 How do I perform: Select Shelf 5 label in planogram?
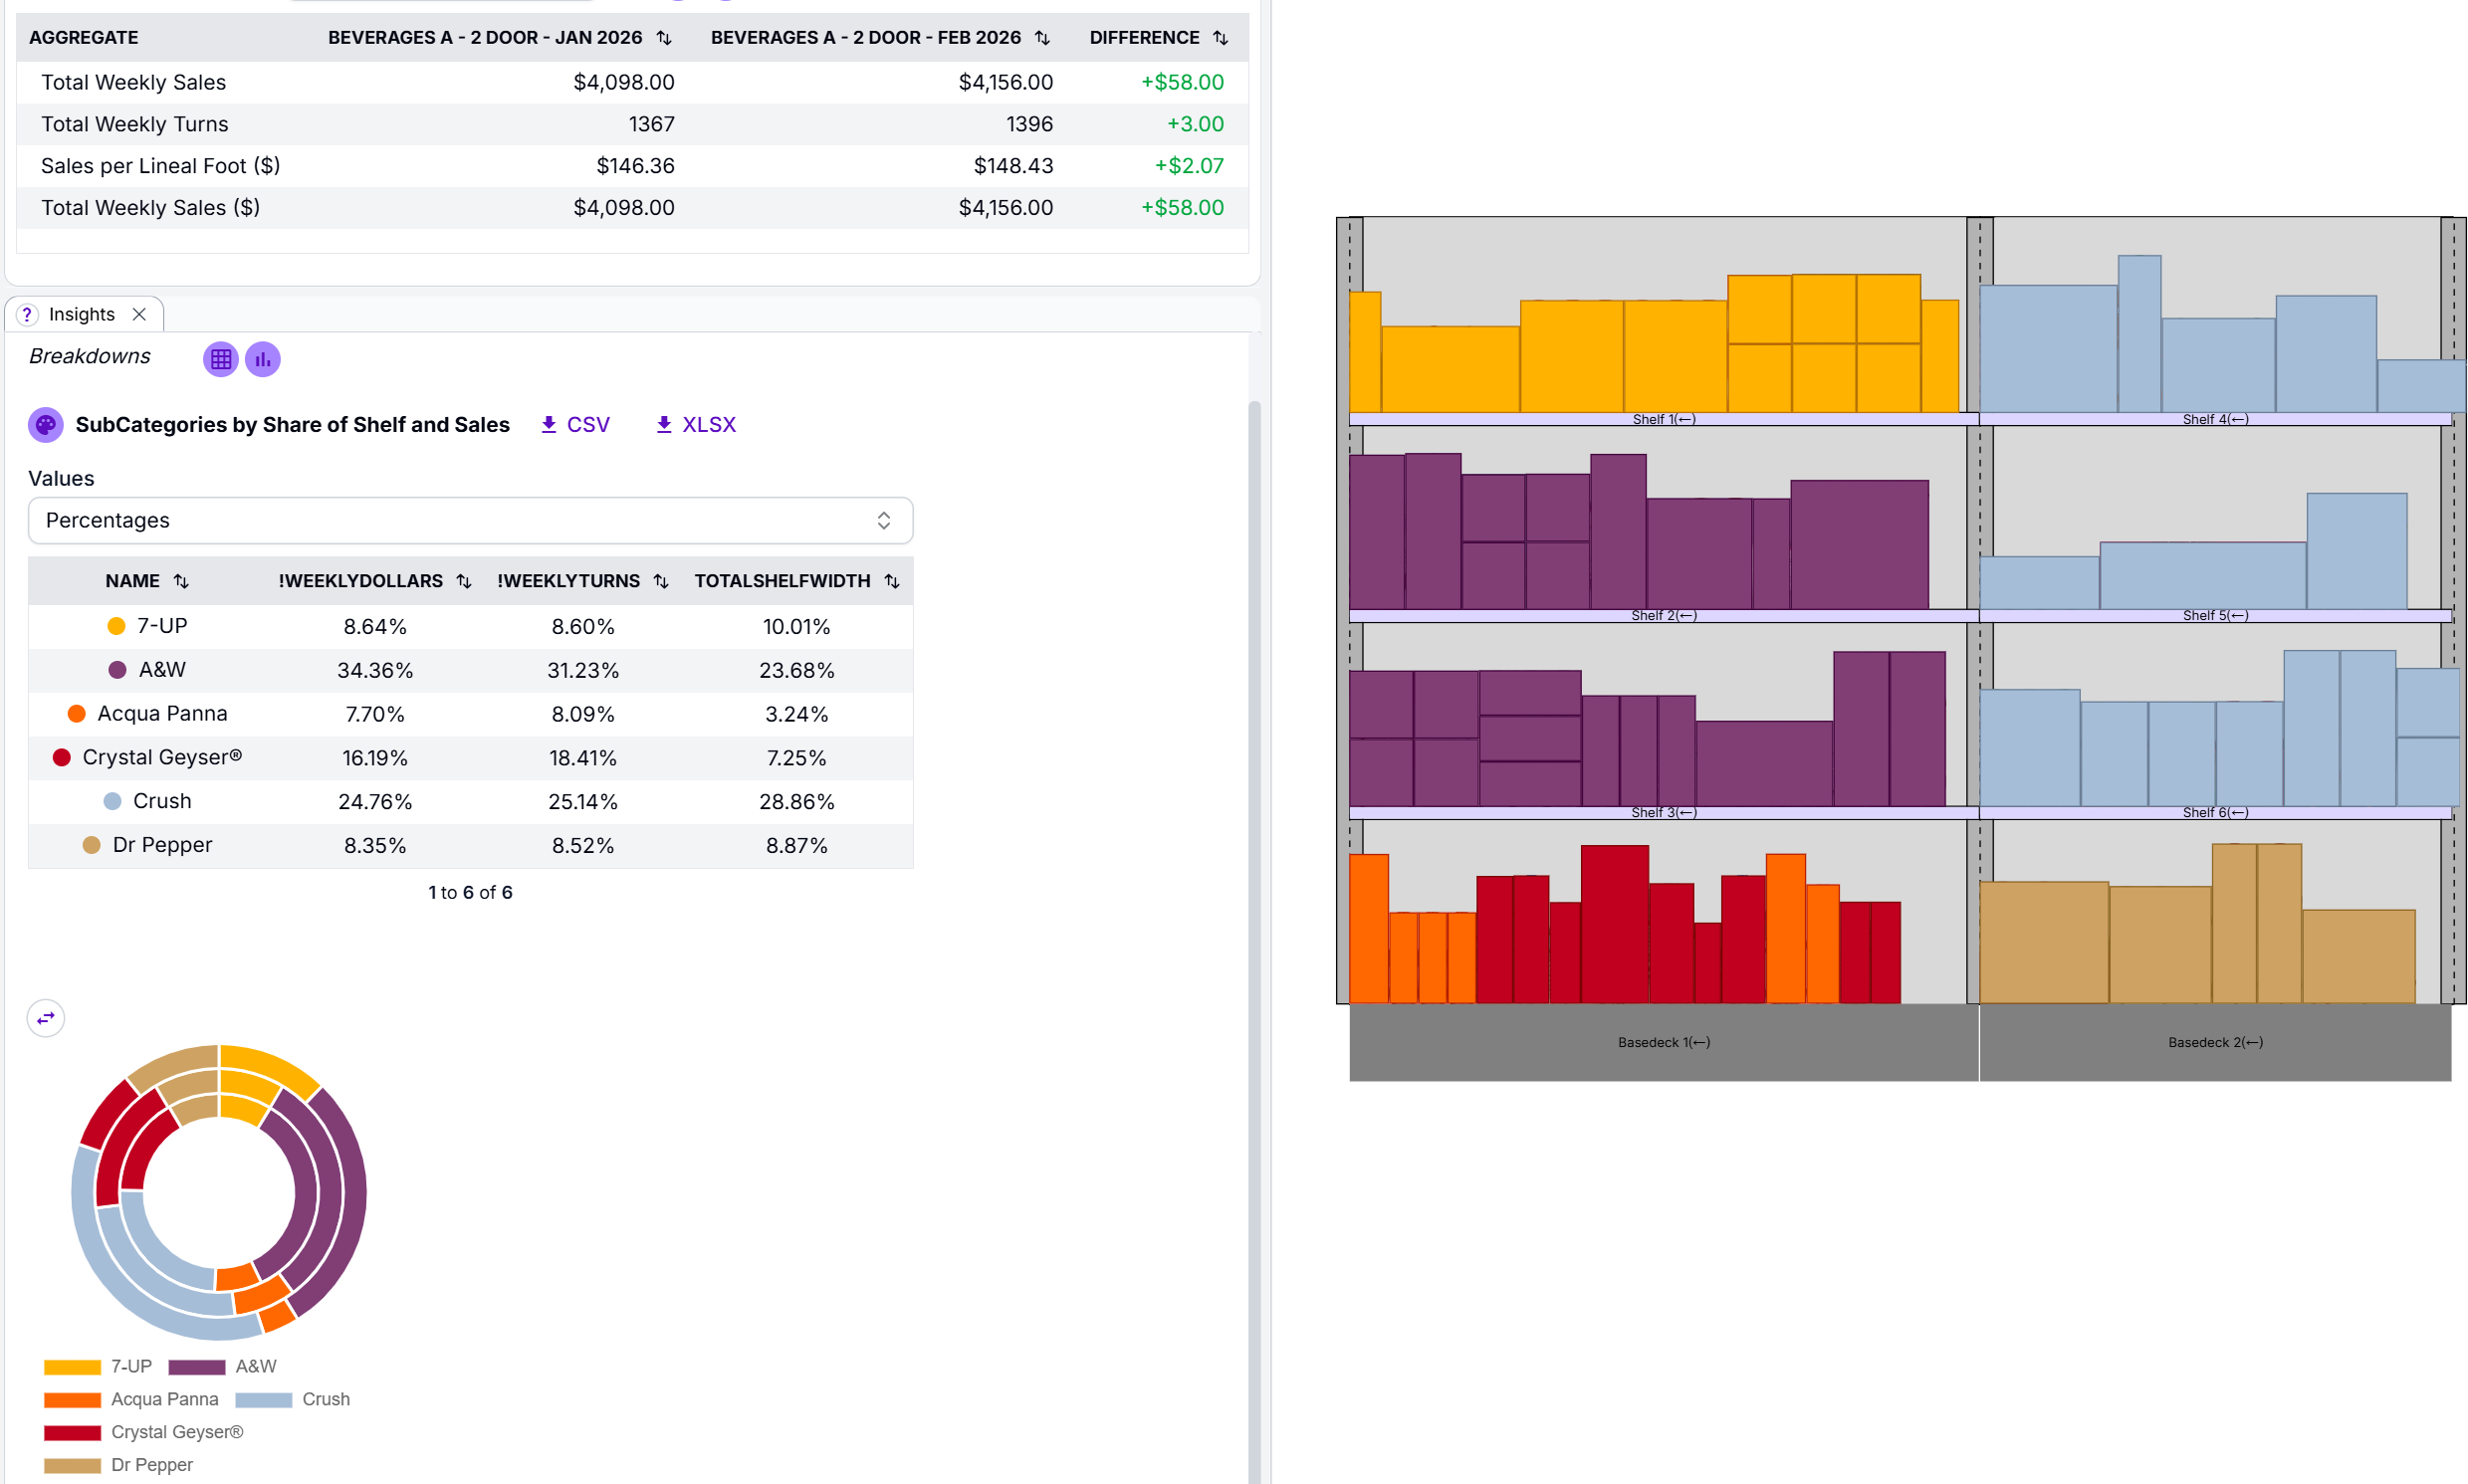click(2215, 616)
